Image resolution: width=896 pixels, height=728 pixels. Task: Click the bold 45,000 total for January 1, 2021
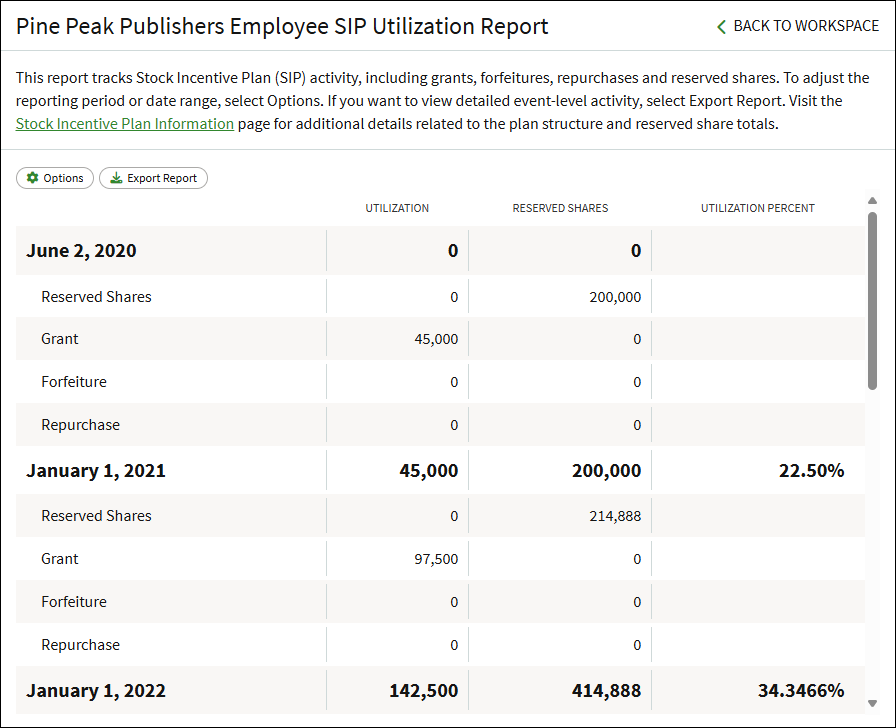(x=429, y=471)
